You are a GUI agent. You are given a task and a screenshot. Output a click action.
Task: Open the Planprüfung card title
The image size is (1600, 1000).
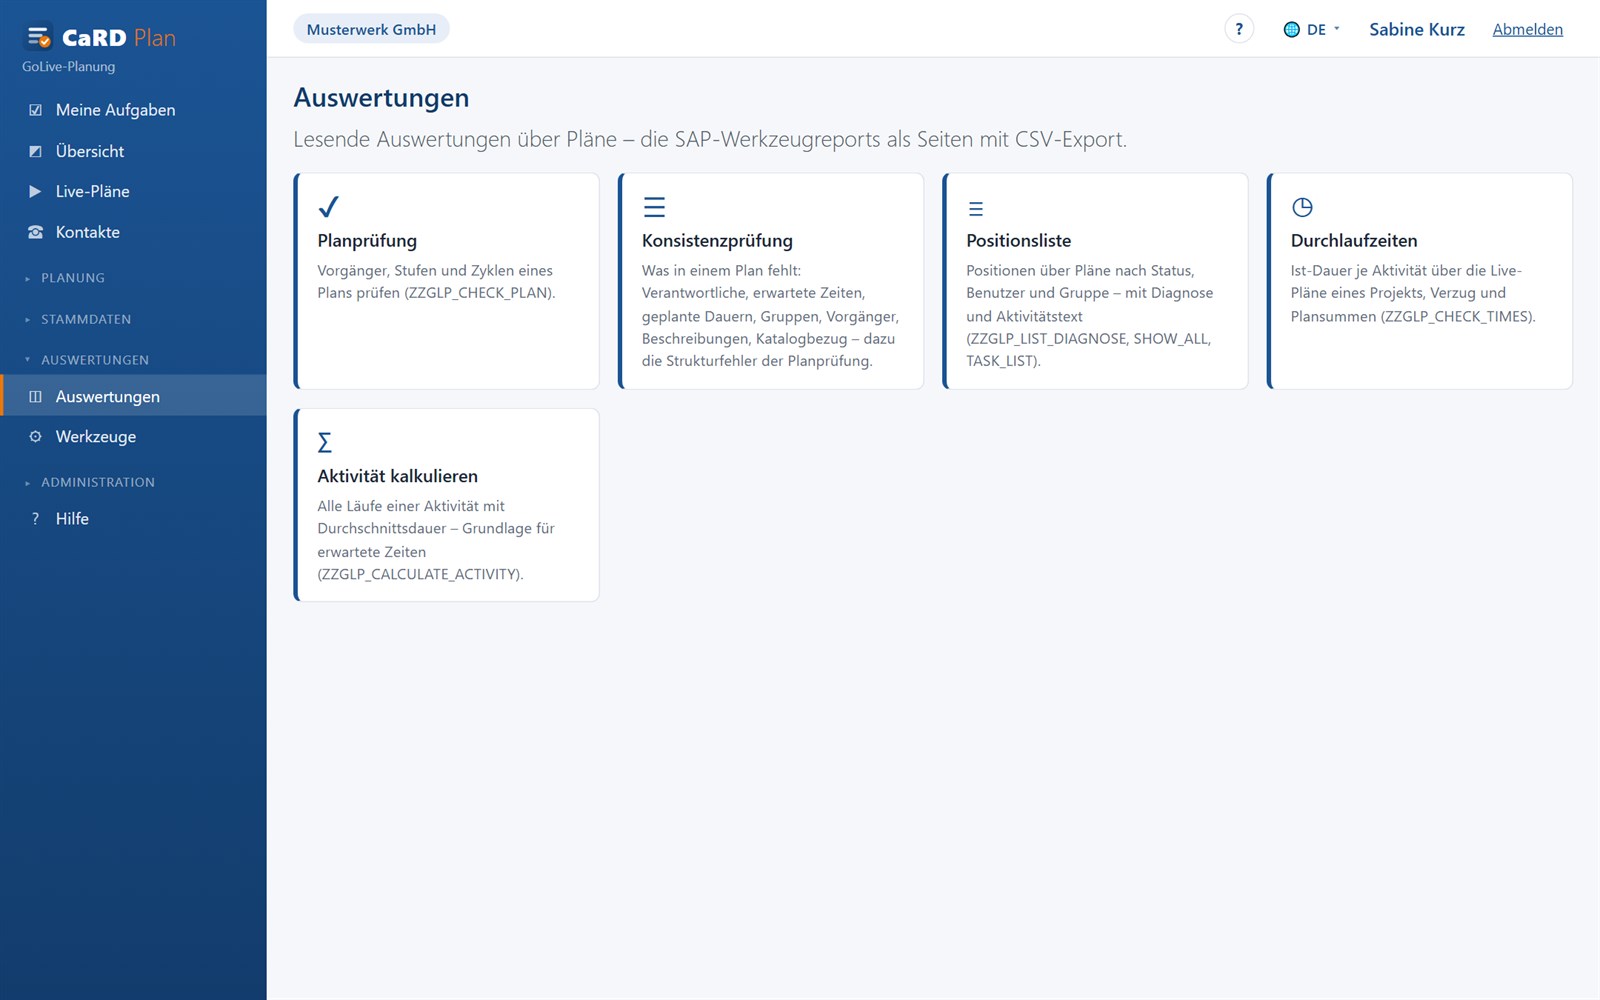click(367, 241)
